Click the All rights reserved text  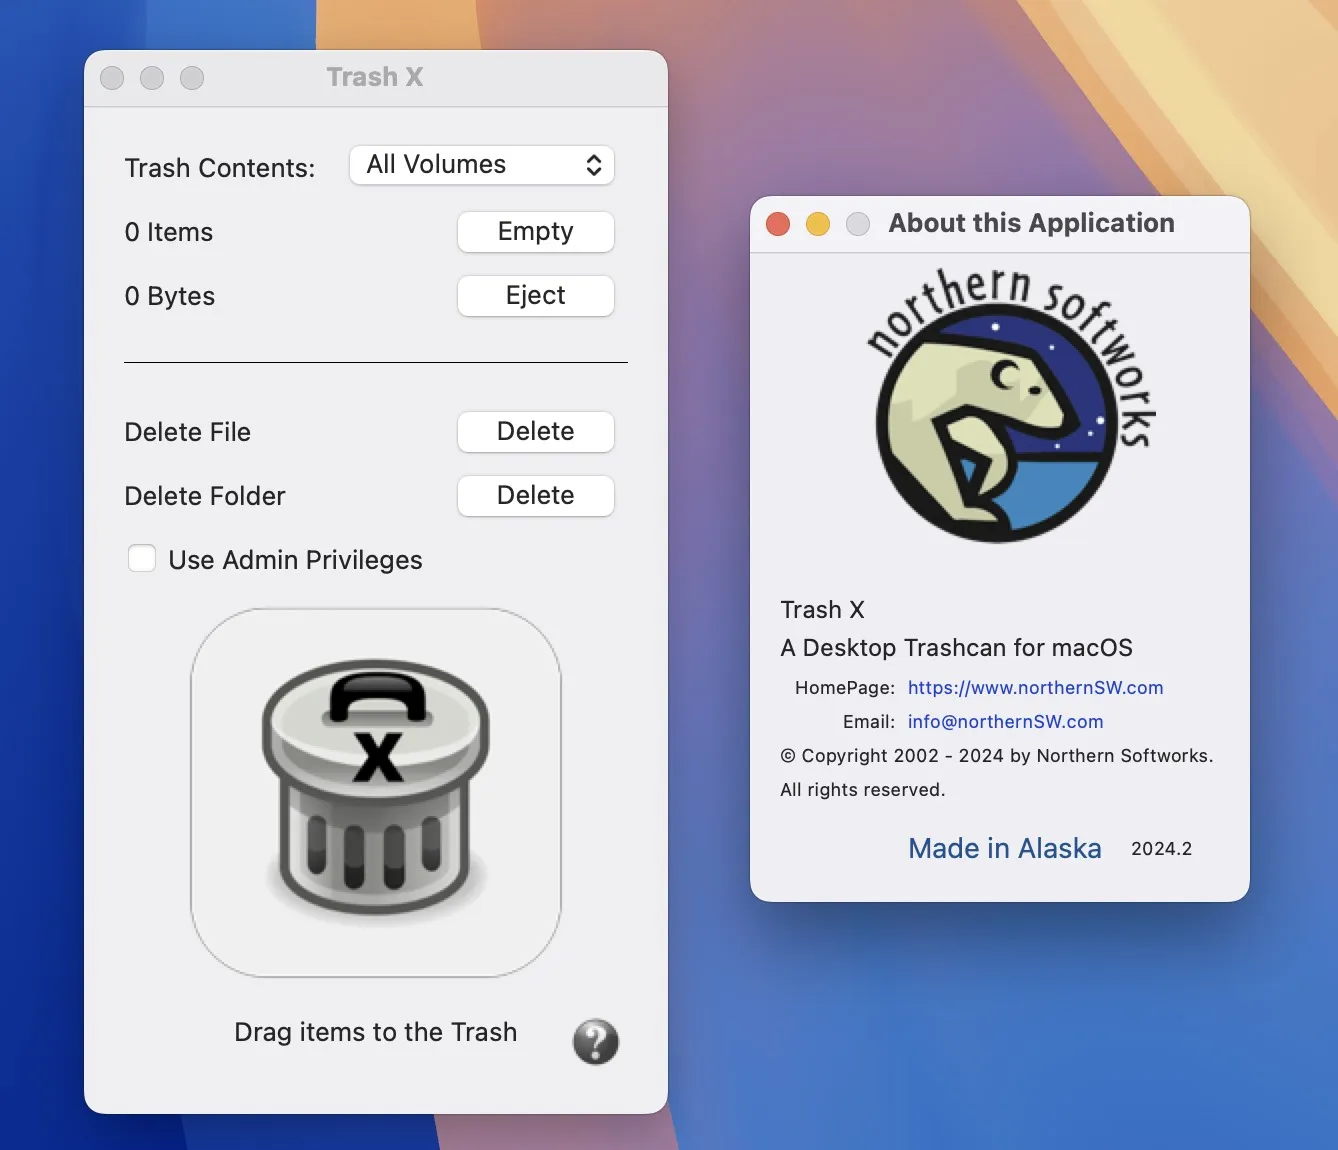pos(863,790)
